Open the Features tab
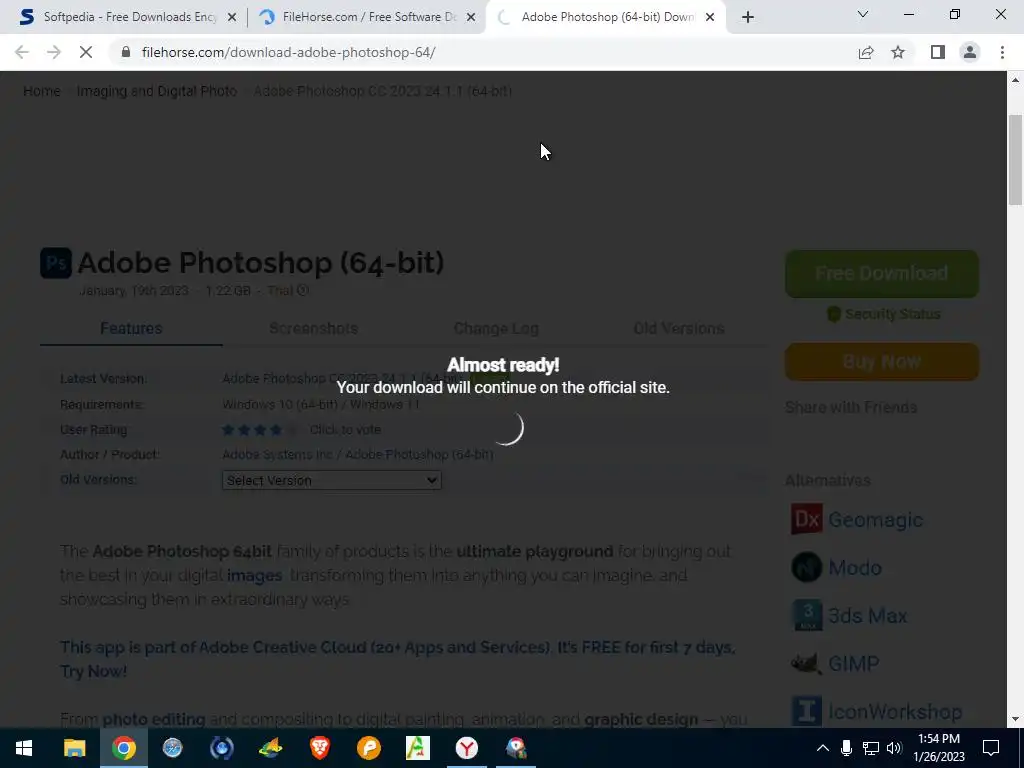Image resolution: width=1024 pixels, height=768 pixels. 131,328
